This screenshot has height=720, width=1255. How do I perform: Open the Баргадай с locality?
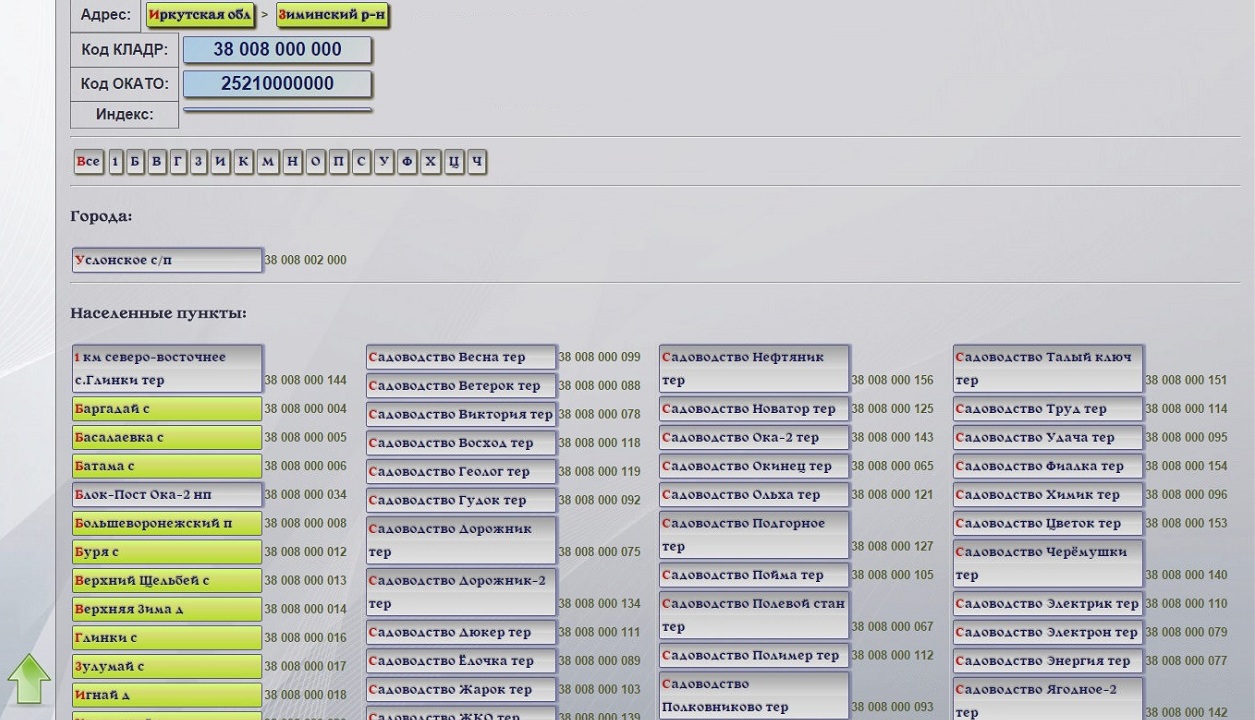click(x=167, y=409)
